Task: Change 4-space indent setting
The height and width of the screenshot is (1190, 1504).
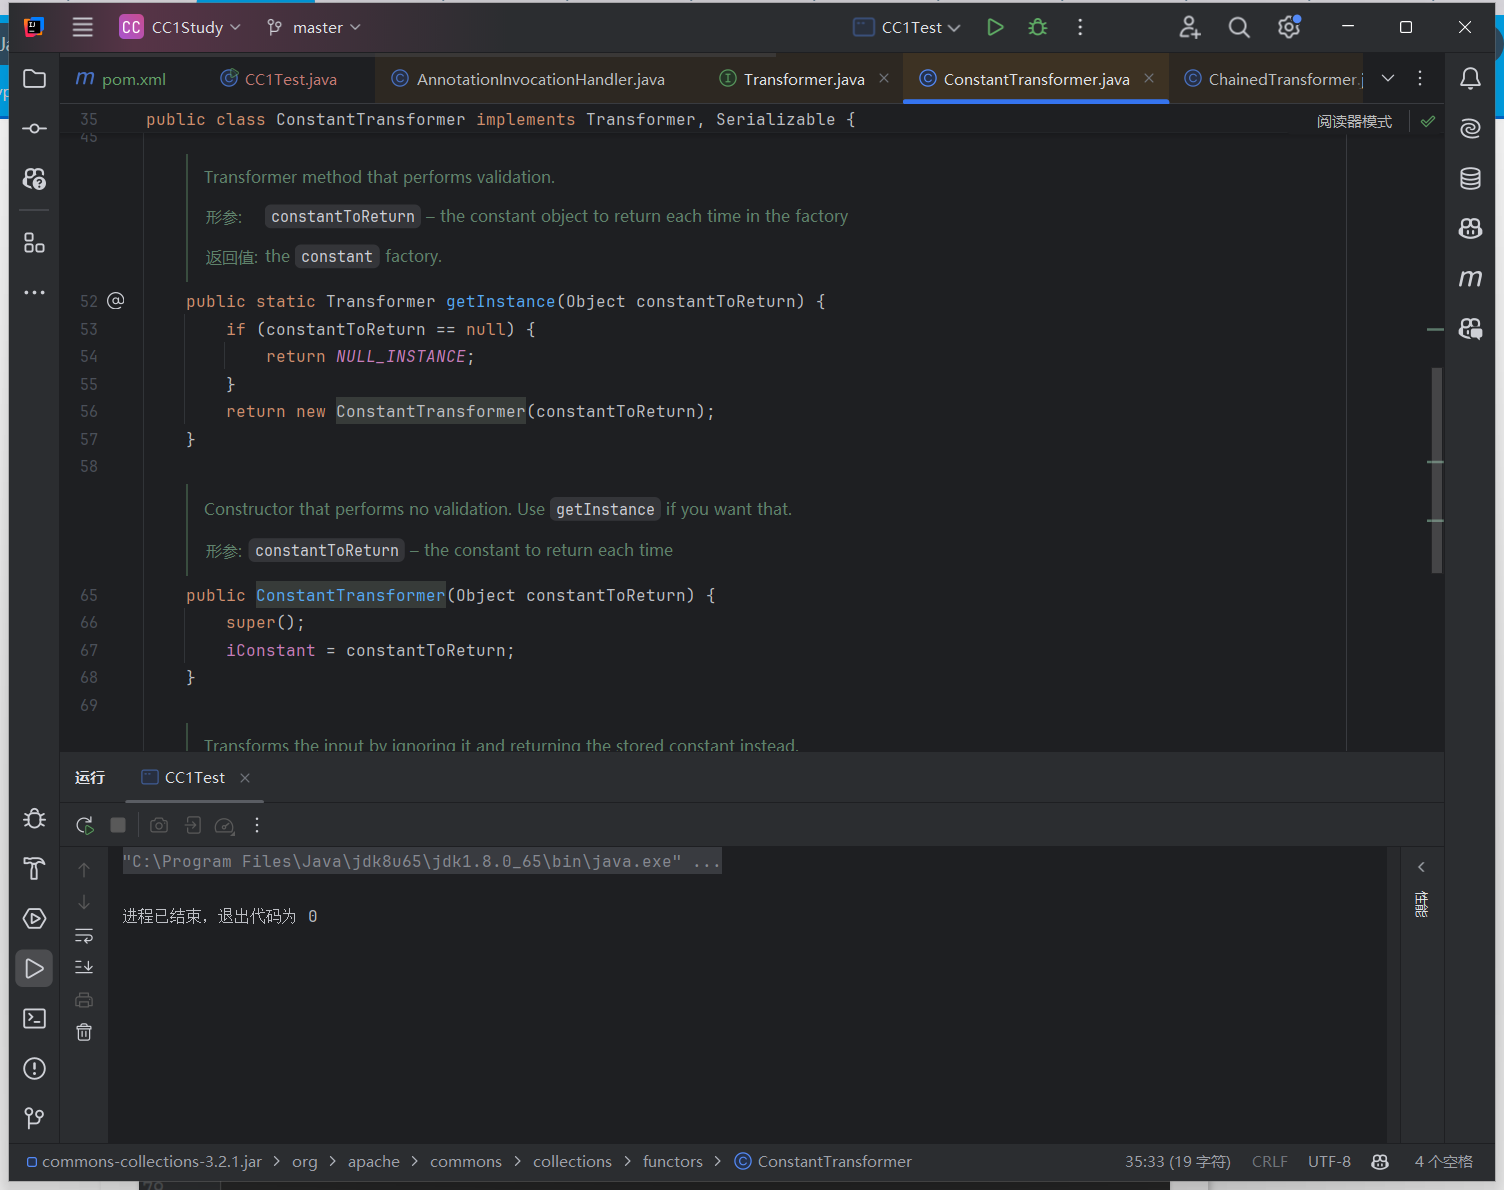Action: pyautogui.click(x=1443, y=1162)
